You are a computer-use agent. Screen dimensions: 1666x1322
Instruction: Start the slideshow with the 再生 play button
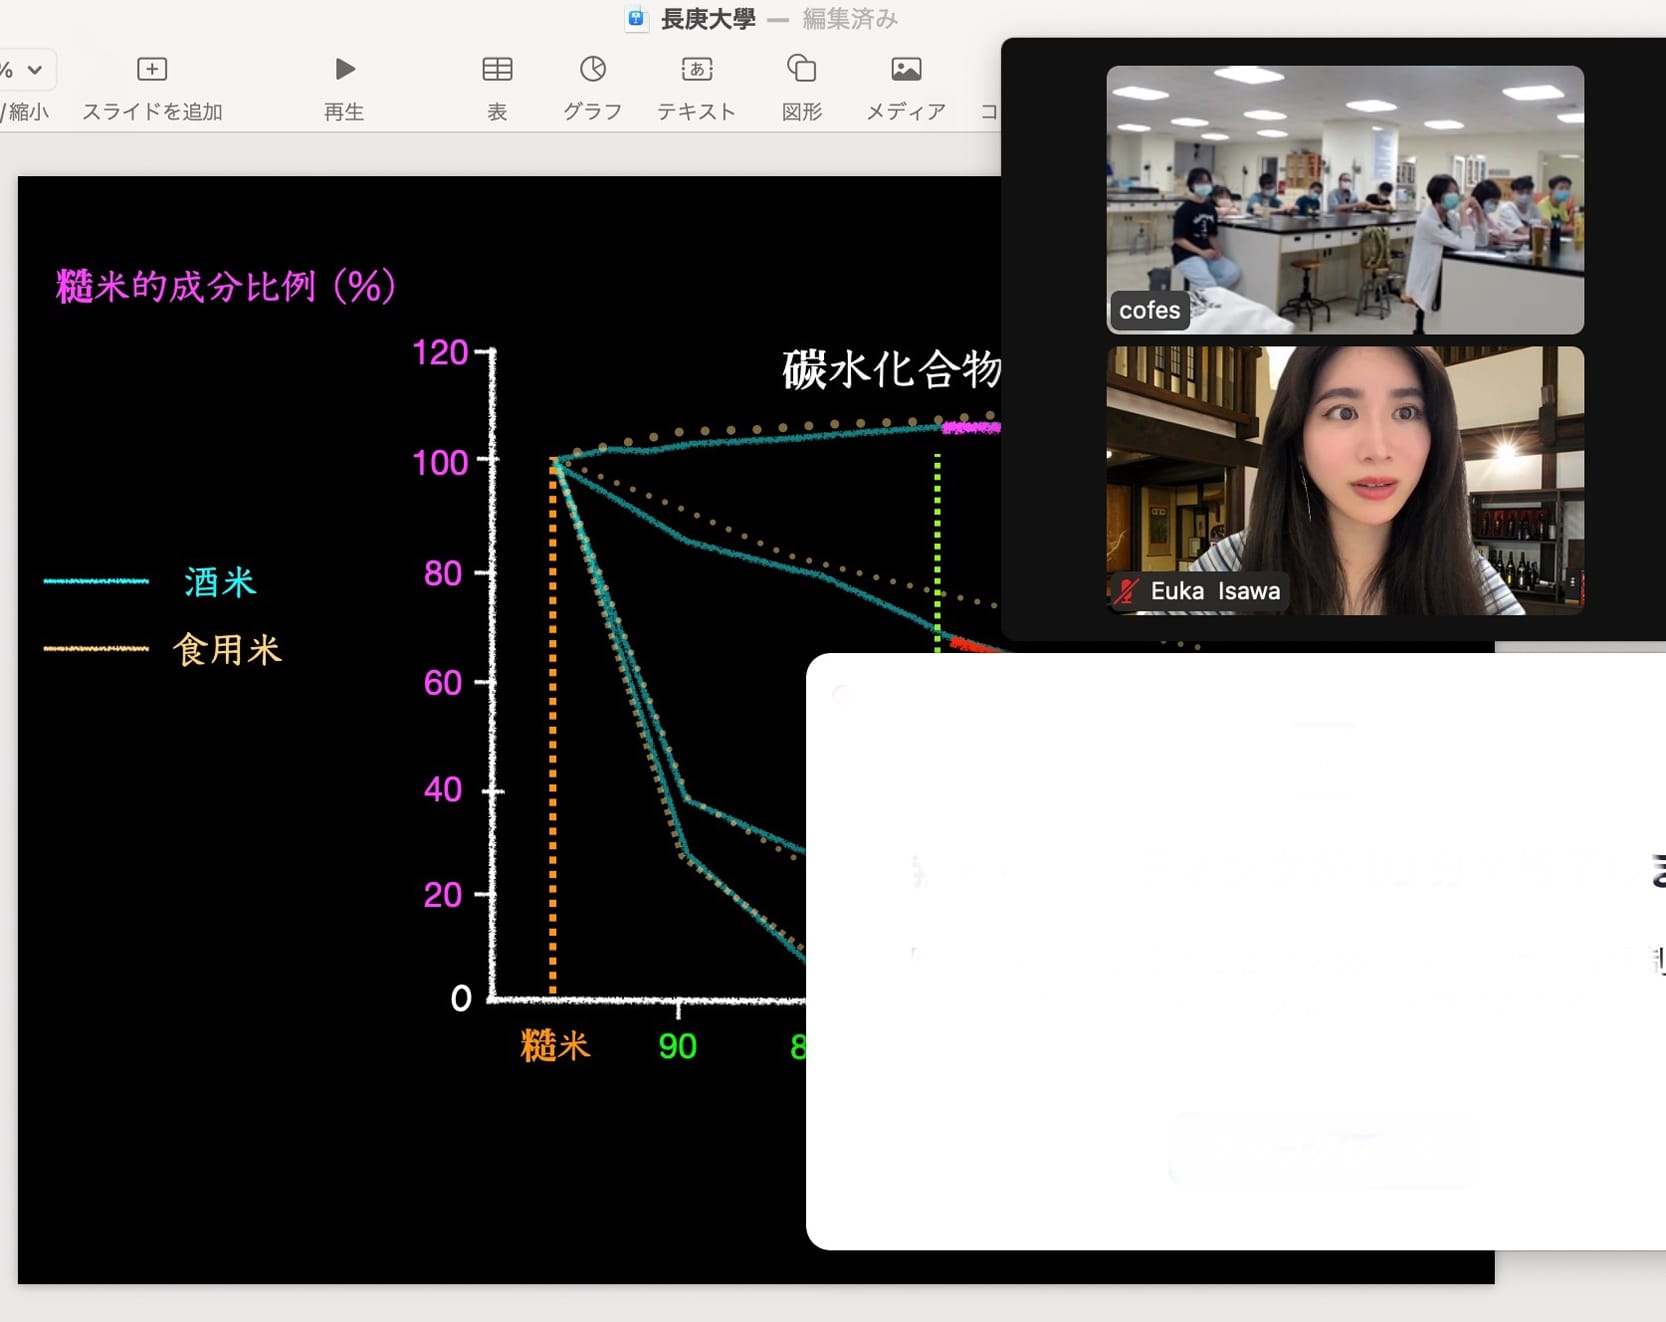pos(344,69)
